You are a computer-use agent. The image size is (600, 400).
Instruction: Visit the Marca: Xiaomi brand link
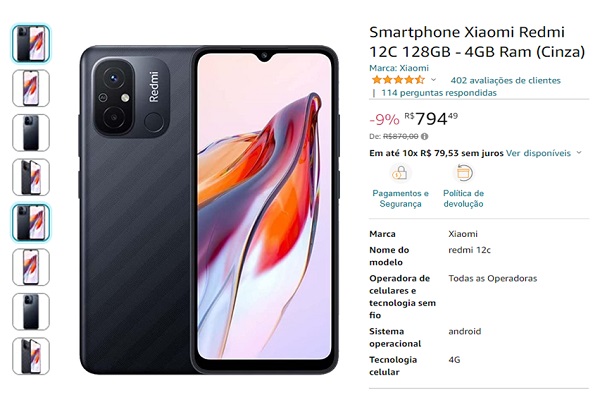point(399,68)
